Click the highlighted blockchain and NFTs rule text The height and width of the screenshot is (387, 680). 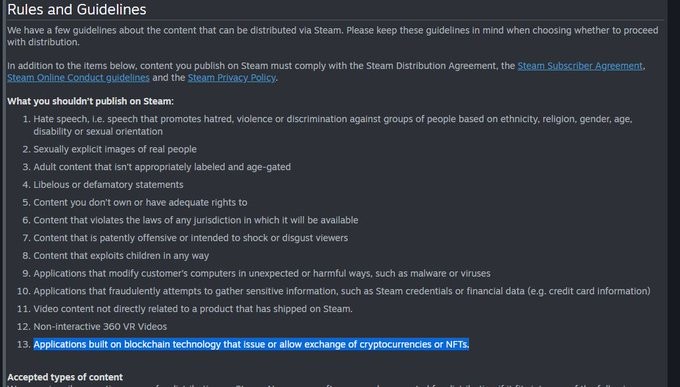tap(251, 344)
